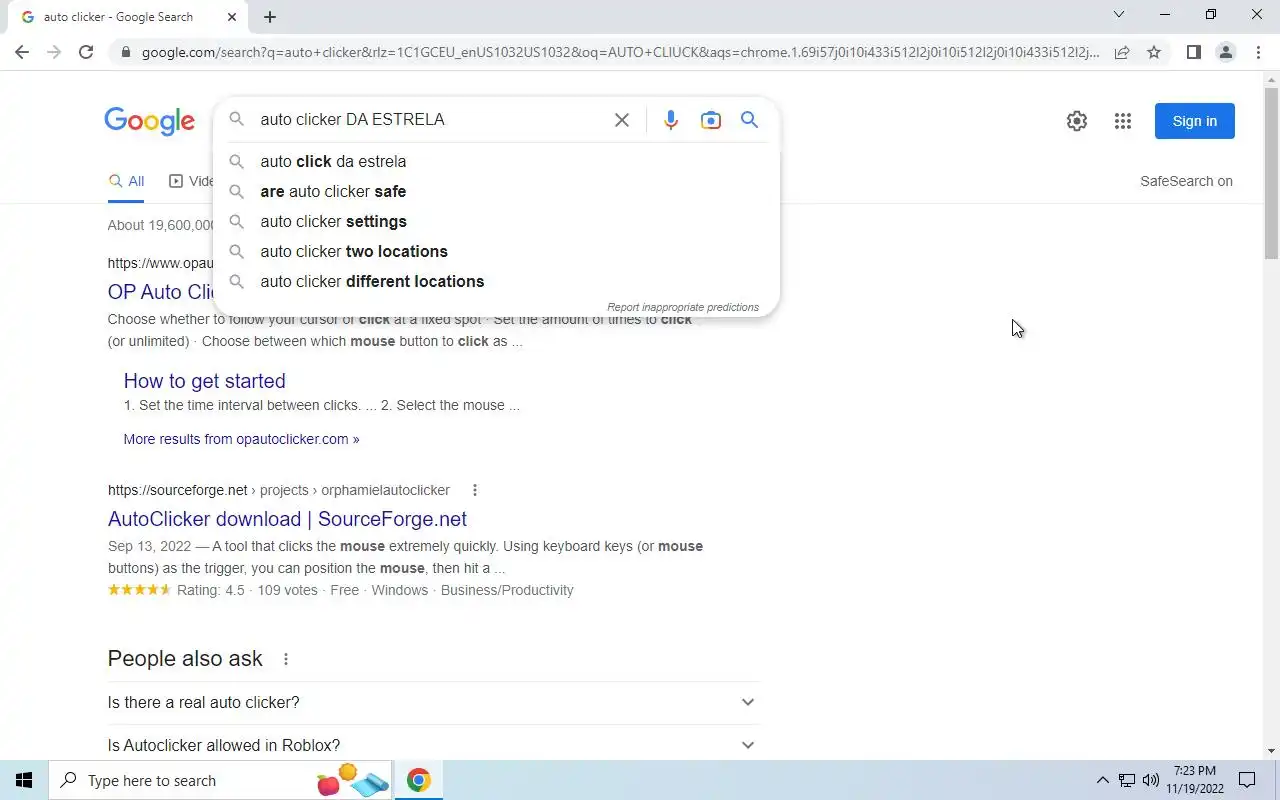Open Google quick settings gear
The height and width of the screenshot is (800, 1280).
click(1077, 121)
